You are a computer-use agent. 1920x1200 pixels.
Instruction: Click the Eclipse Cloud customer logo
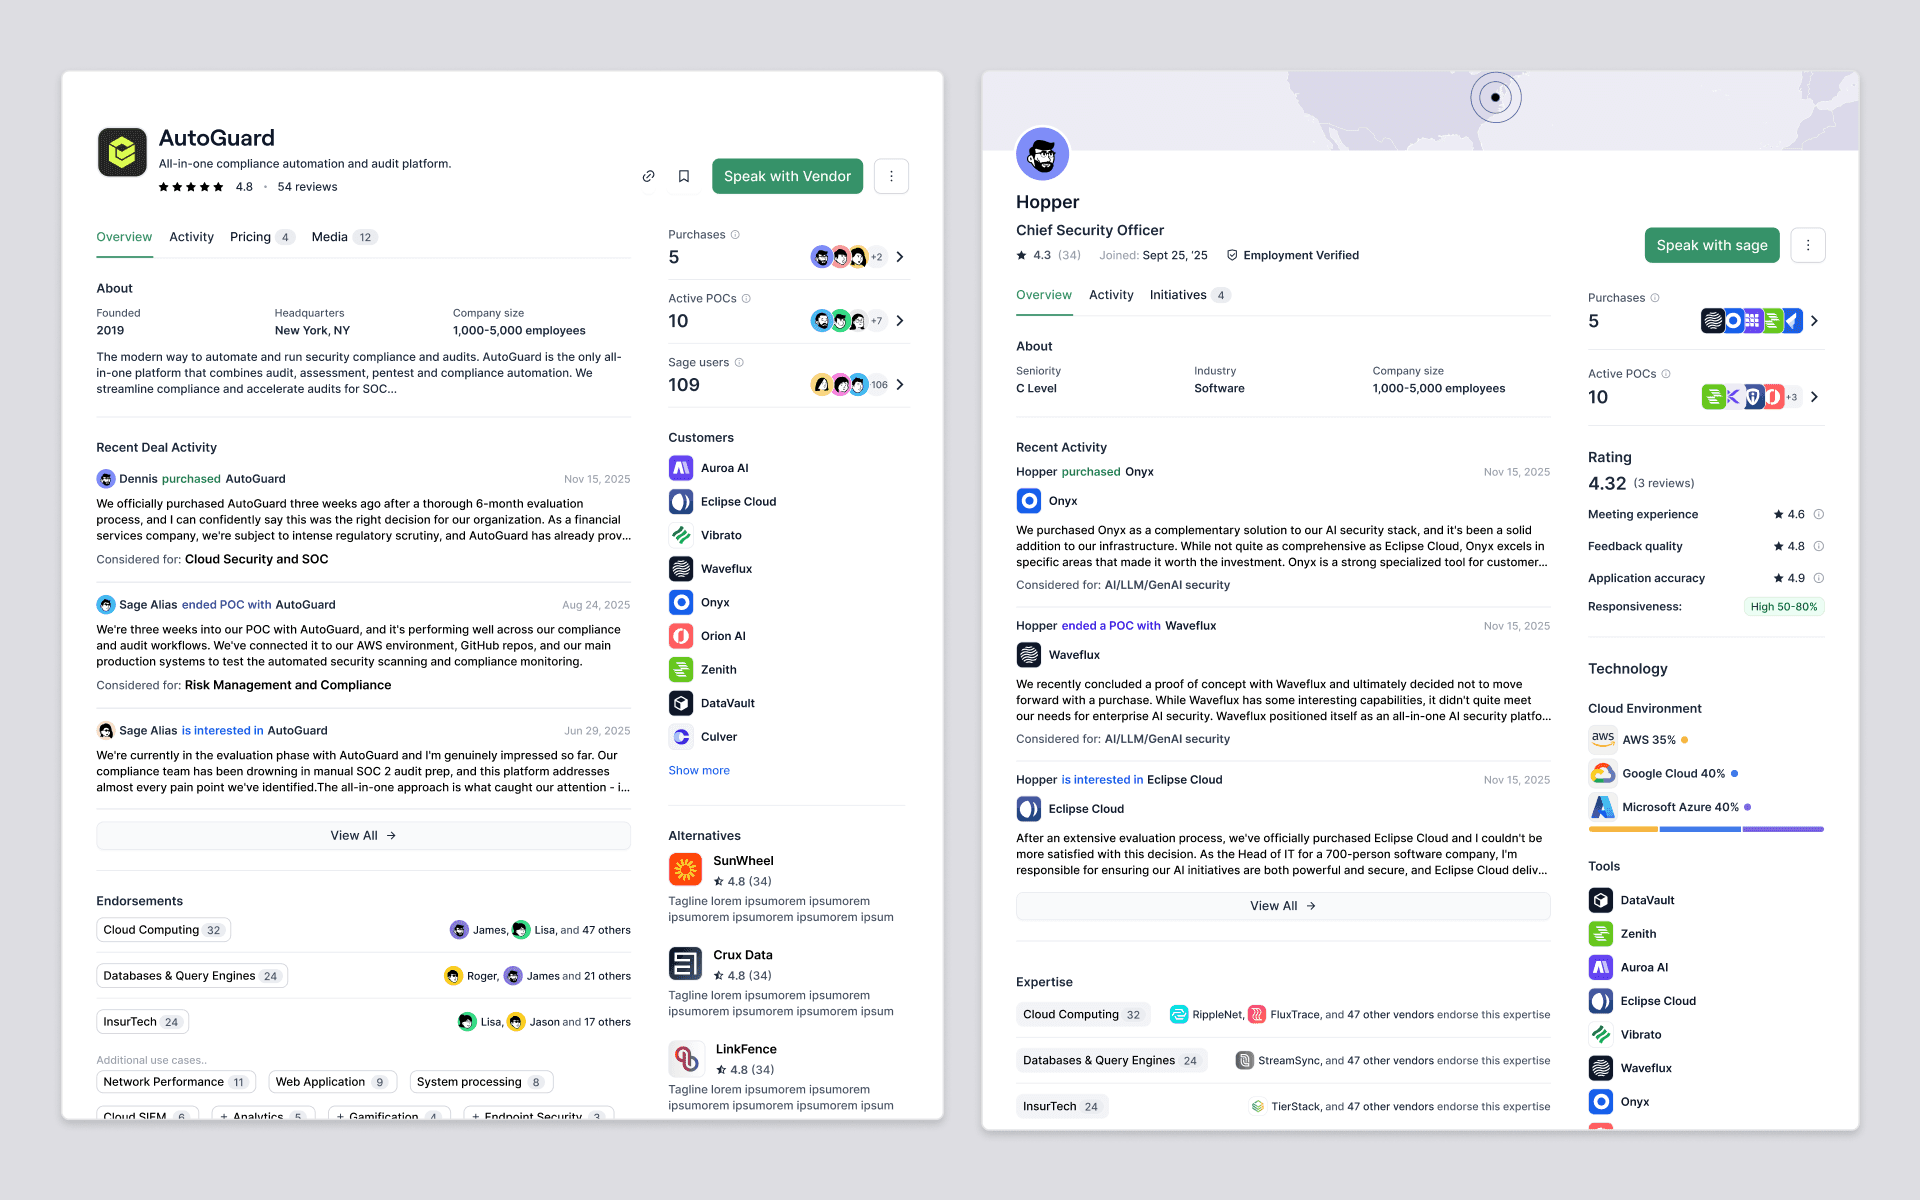tap(681, 502)
